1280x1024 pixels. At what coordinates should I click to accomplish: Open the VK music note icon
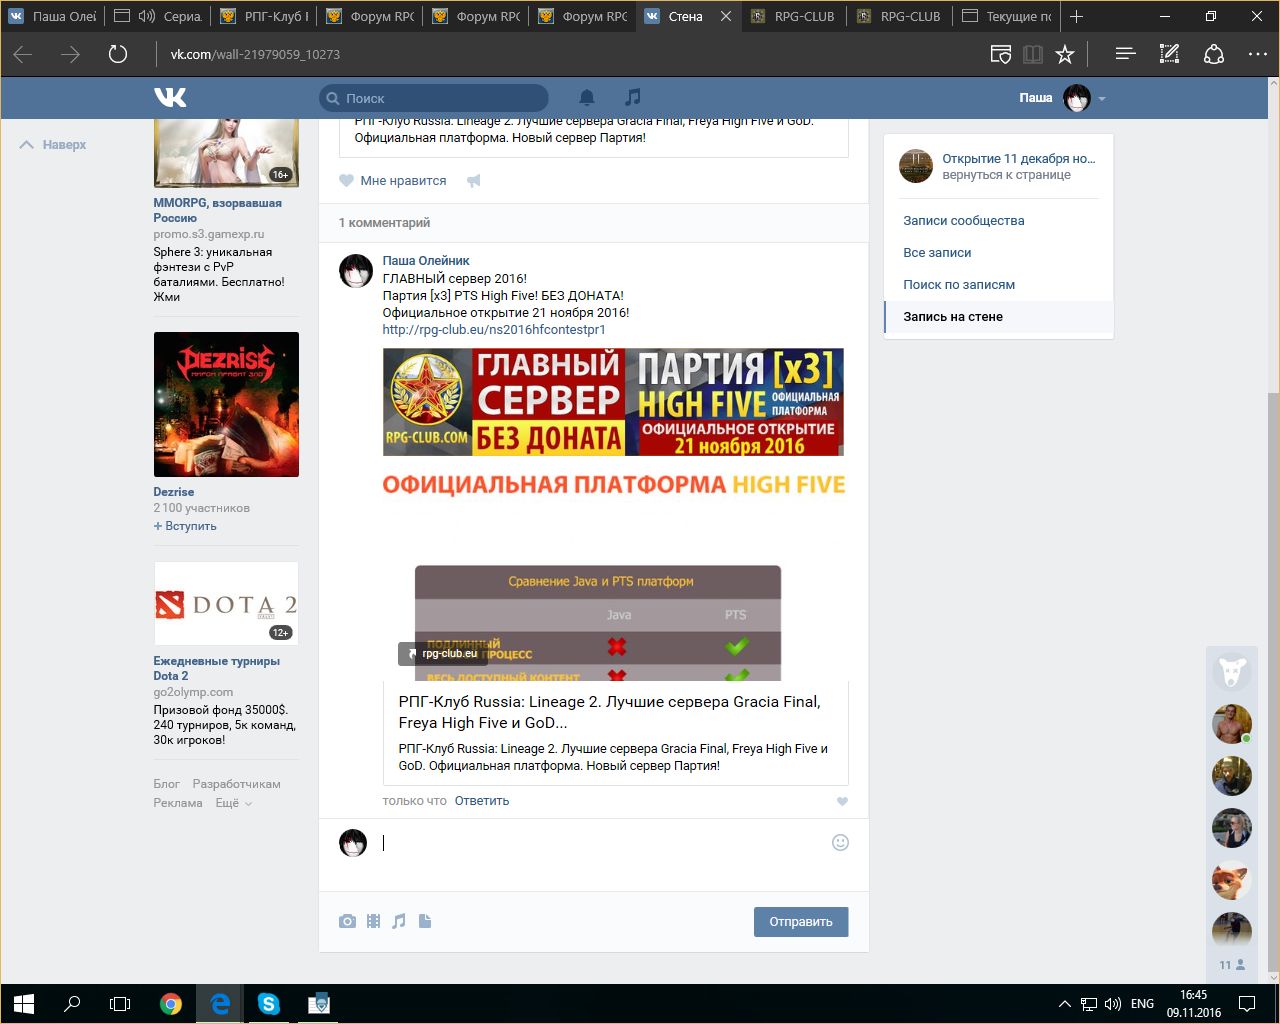[632, 97]
